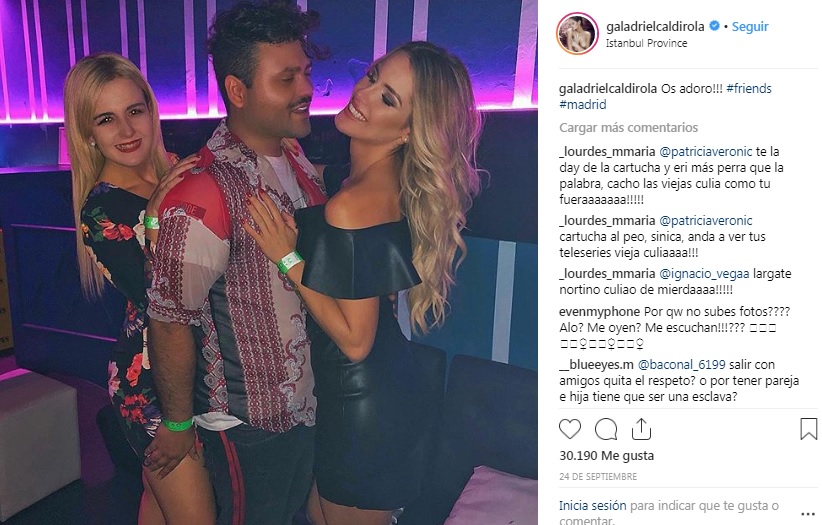Follow the account with Seguir
The image size is (822, 525).
[x=750, y=26]
